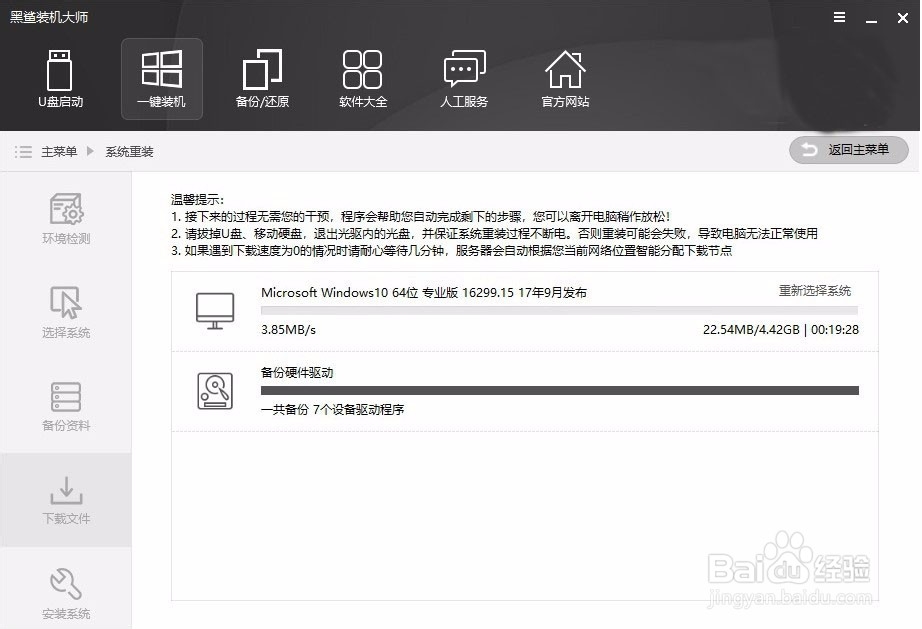The height and width of the screenshot is (629, 922).
Task: Click the 主菜单 breadcrumb
Action: click(59, 152)
